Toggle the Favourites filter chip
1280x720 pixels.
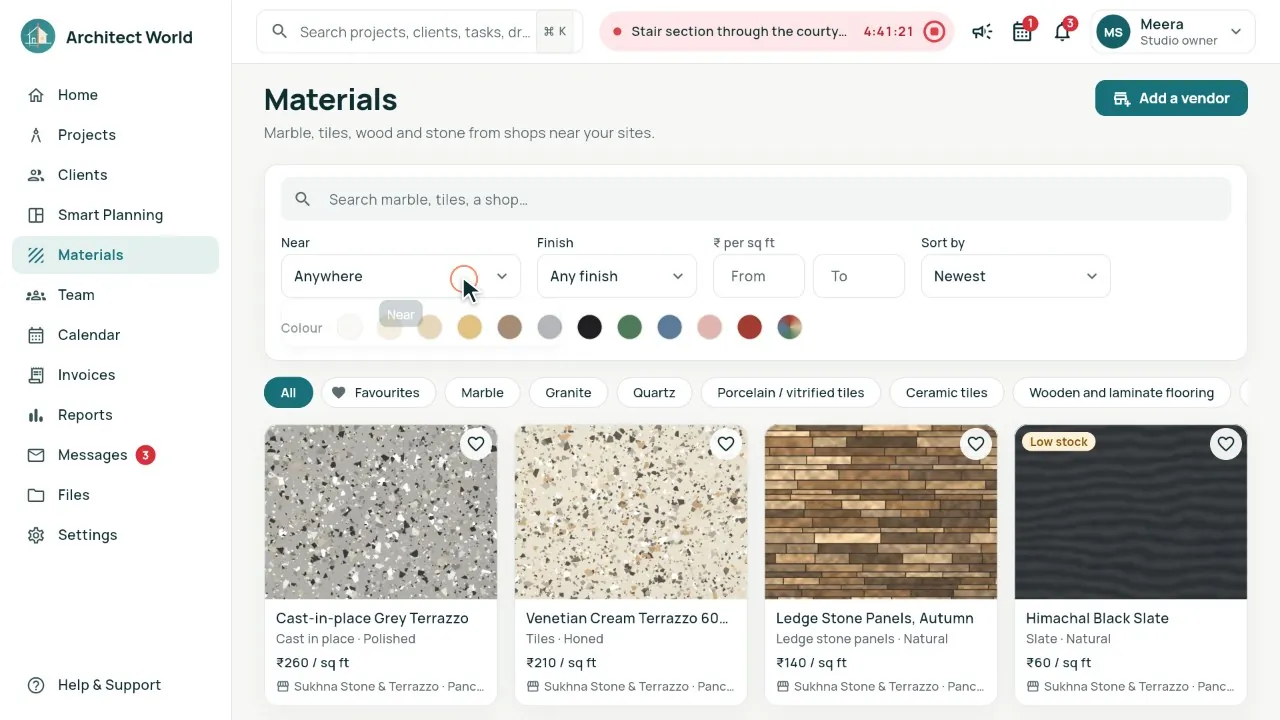click(x=377, y=393)
